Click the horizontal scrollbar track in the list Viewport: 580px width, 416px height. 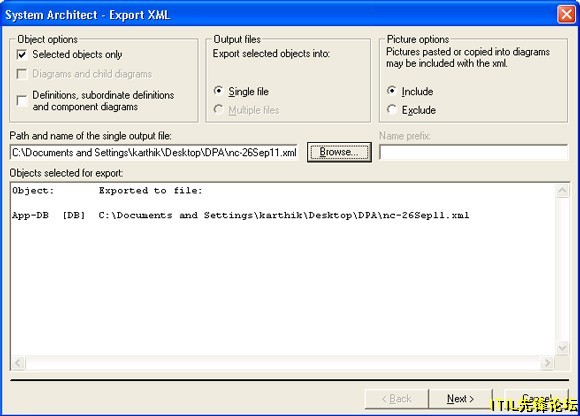[x=283, y=363]
